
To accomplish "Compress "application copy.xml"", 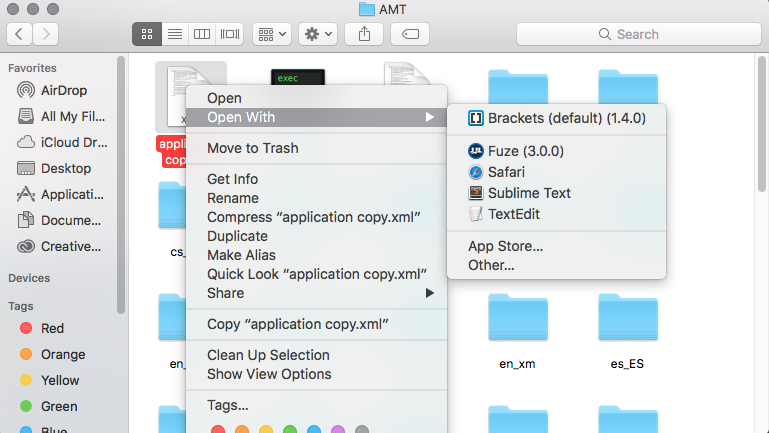I will [316, 217].
